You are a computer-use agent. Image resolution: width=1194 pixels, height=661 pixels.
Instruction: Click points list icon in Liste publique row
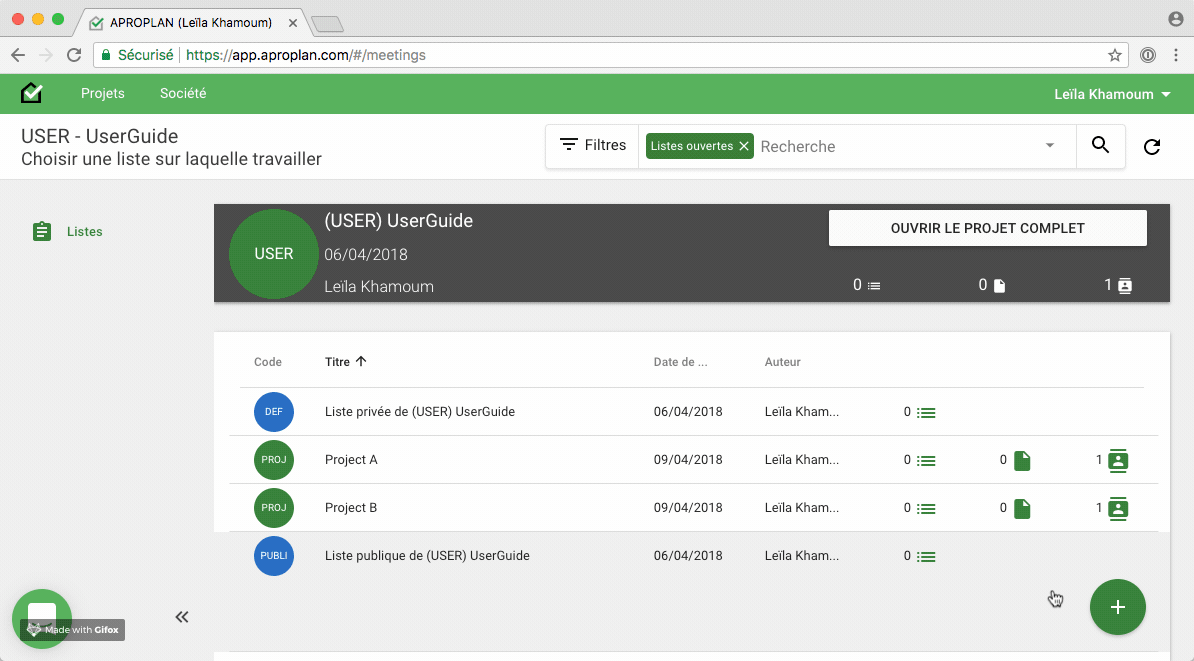pos(926,557)
